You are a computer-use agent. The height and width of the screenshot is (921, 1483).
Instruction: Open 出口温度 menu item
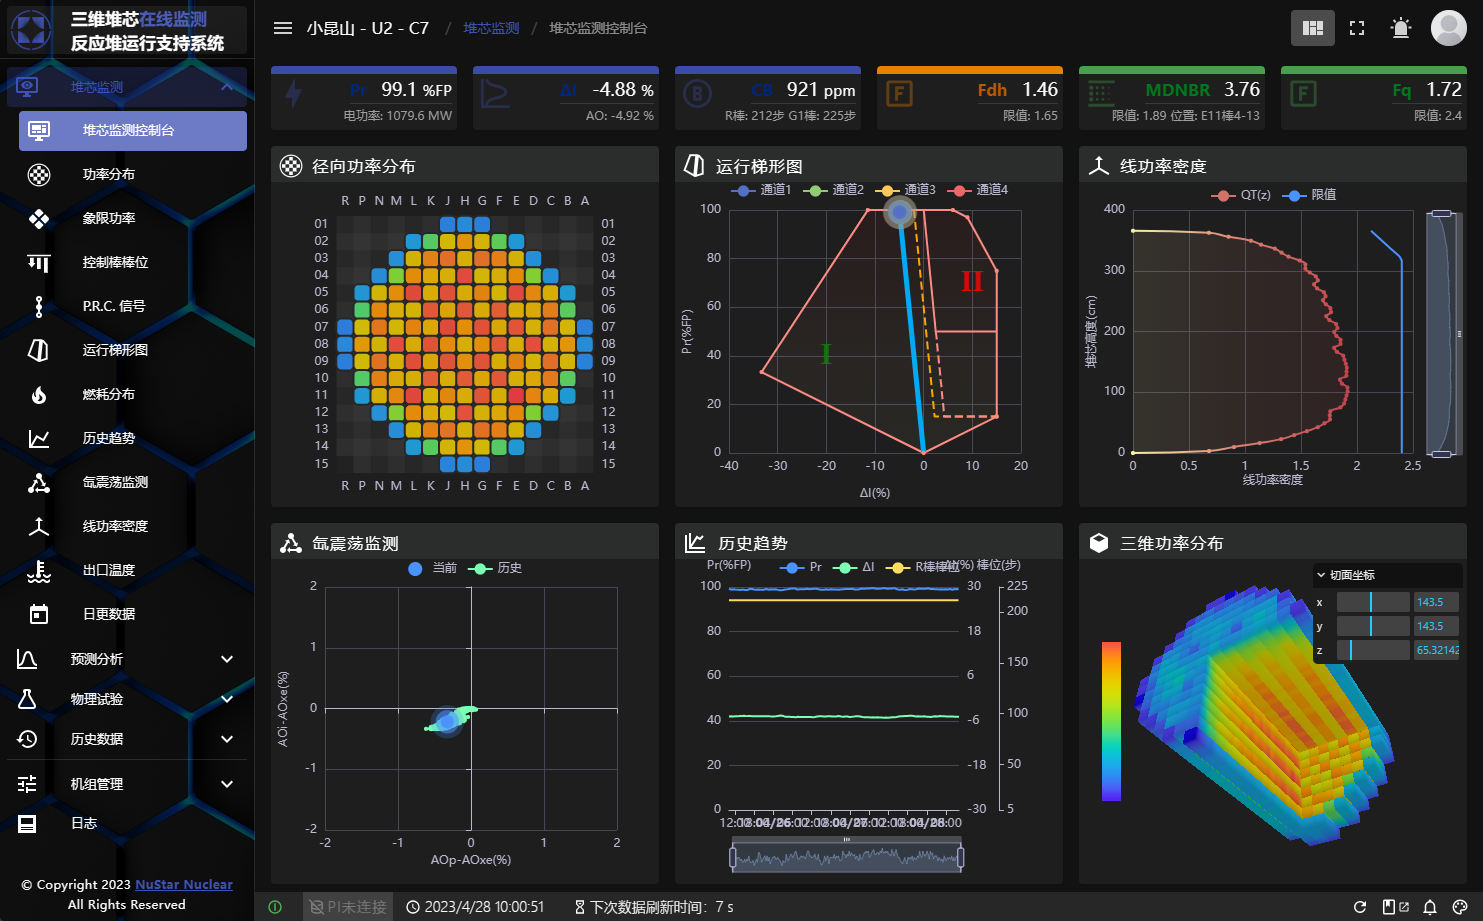pos(133,571)
